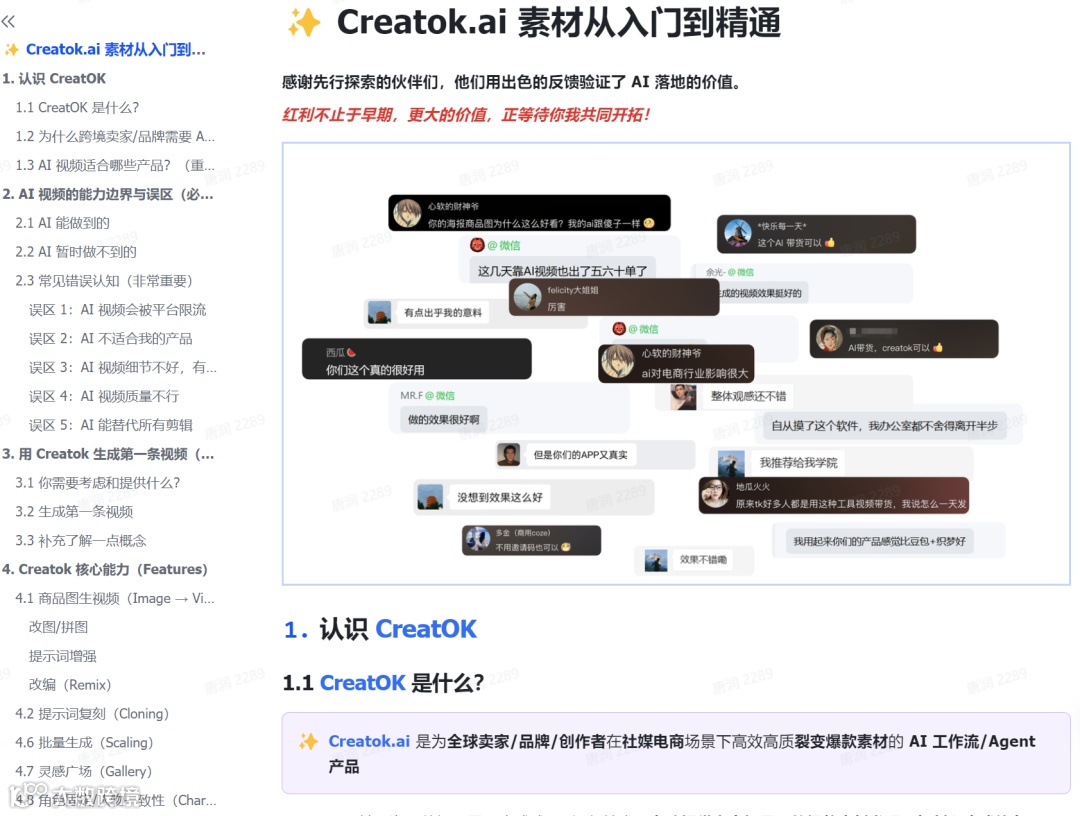Click the subheading 1.1 CreatOK 是什么?
The width and height of the screenshot is (1080, 816).
click(x=383, y=682)
